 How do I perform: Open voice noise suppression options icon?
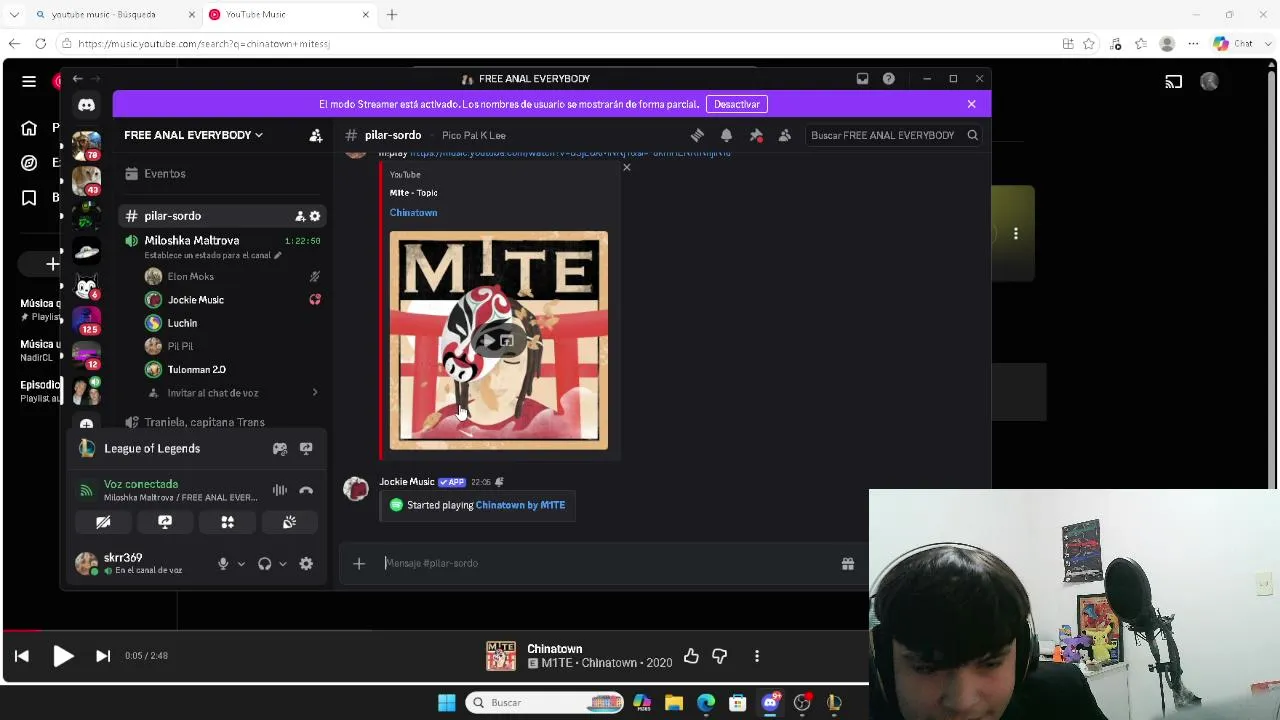coord(280,490)
